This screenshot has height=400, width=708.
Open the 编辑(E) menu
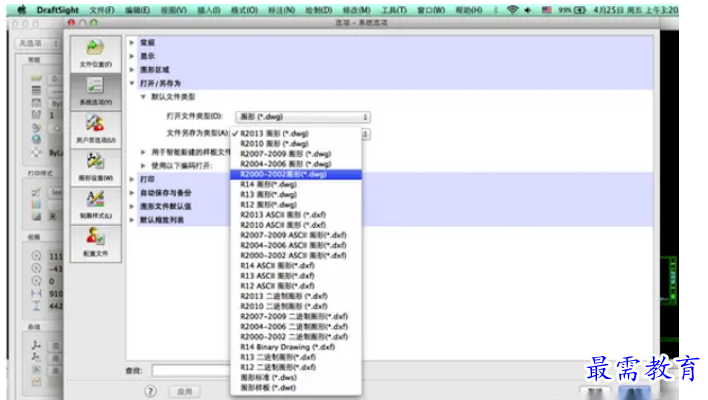[x=137, y=10]
